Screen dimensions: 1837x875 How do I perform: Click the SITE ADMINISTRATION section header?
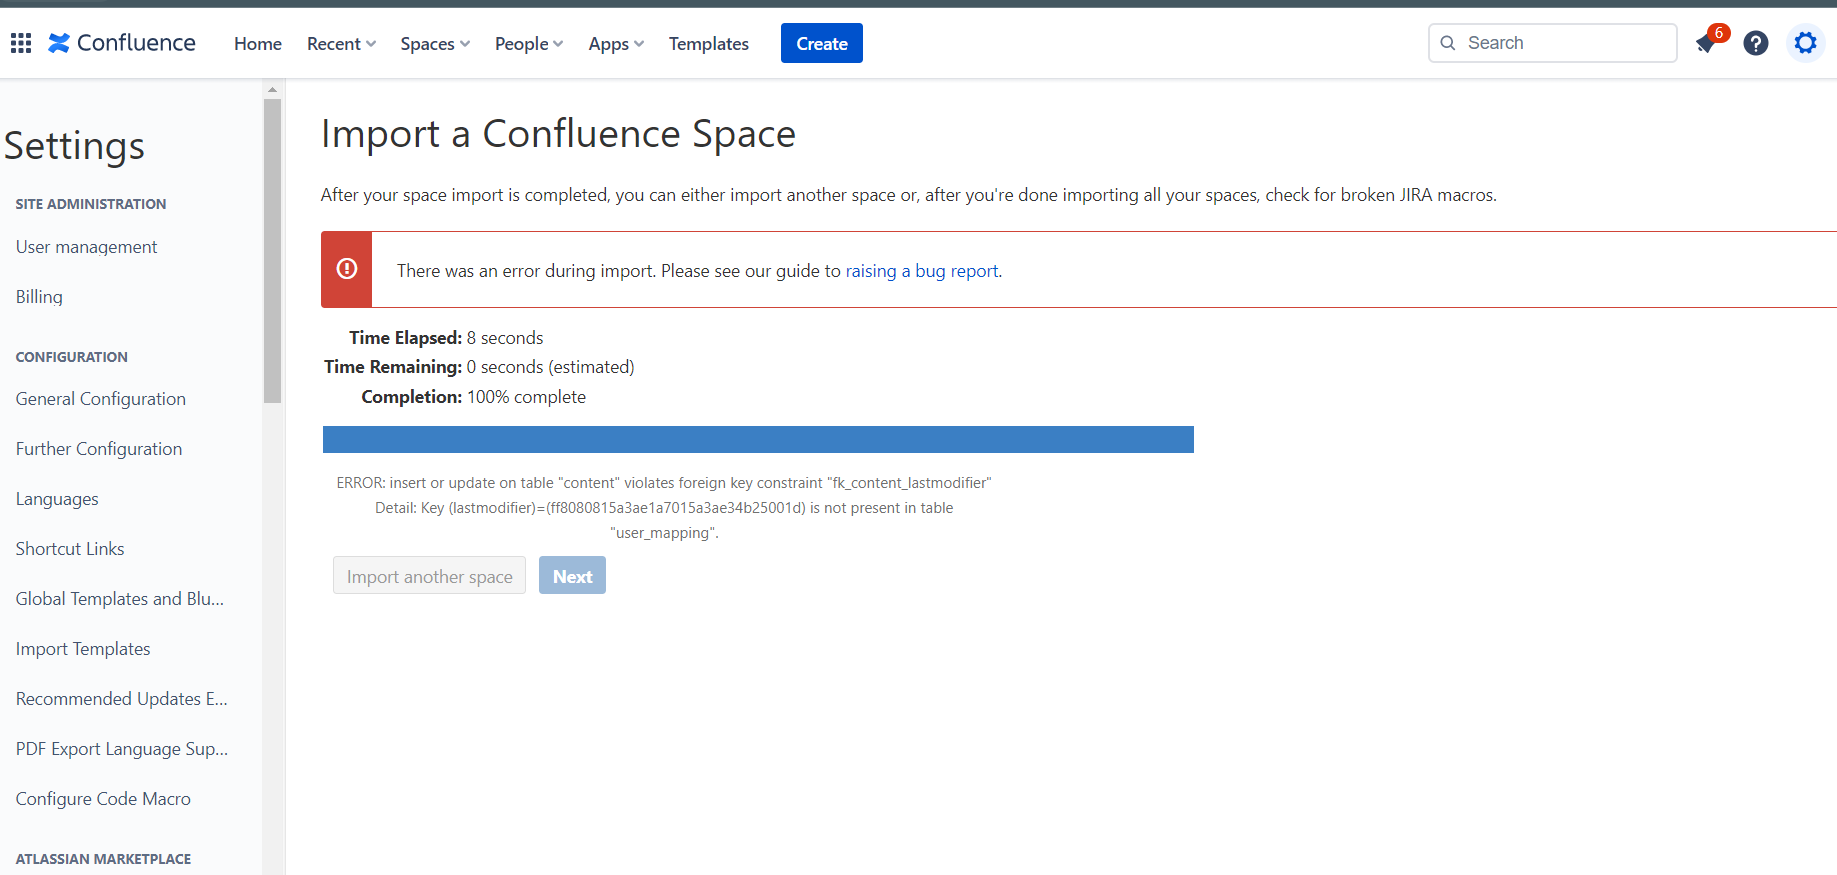coord(91,204)
